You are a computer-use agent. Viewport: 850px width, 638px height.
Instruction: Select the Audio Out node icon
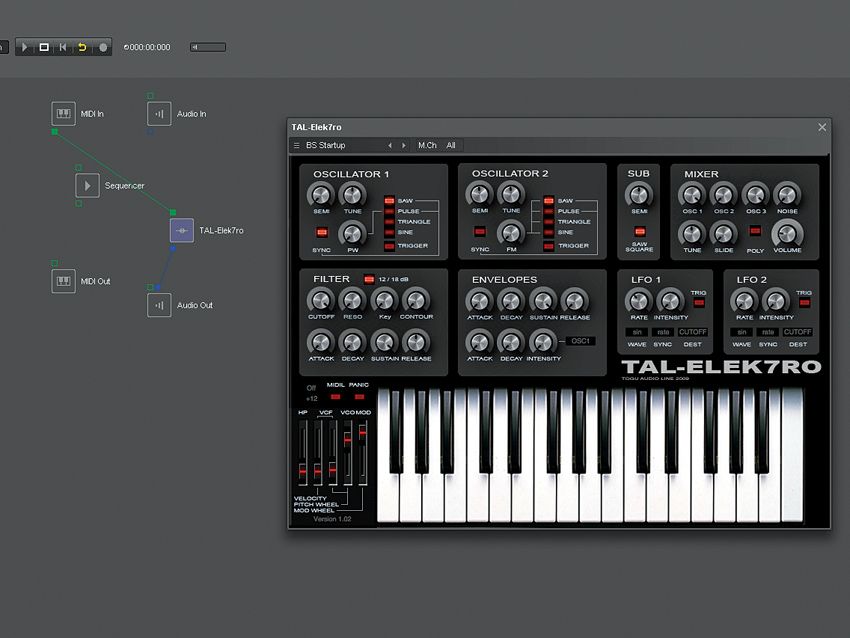(159, 305)
